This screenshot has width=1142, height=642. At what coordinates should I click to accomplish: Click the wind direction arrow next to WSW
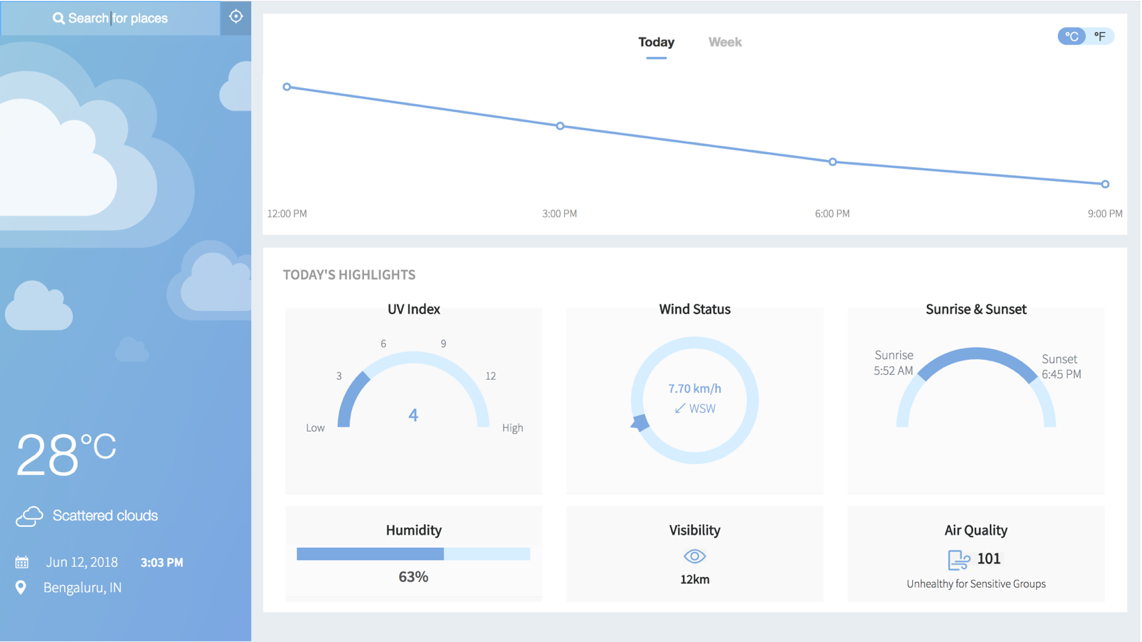680,409
